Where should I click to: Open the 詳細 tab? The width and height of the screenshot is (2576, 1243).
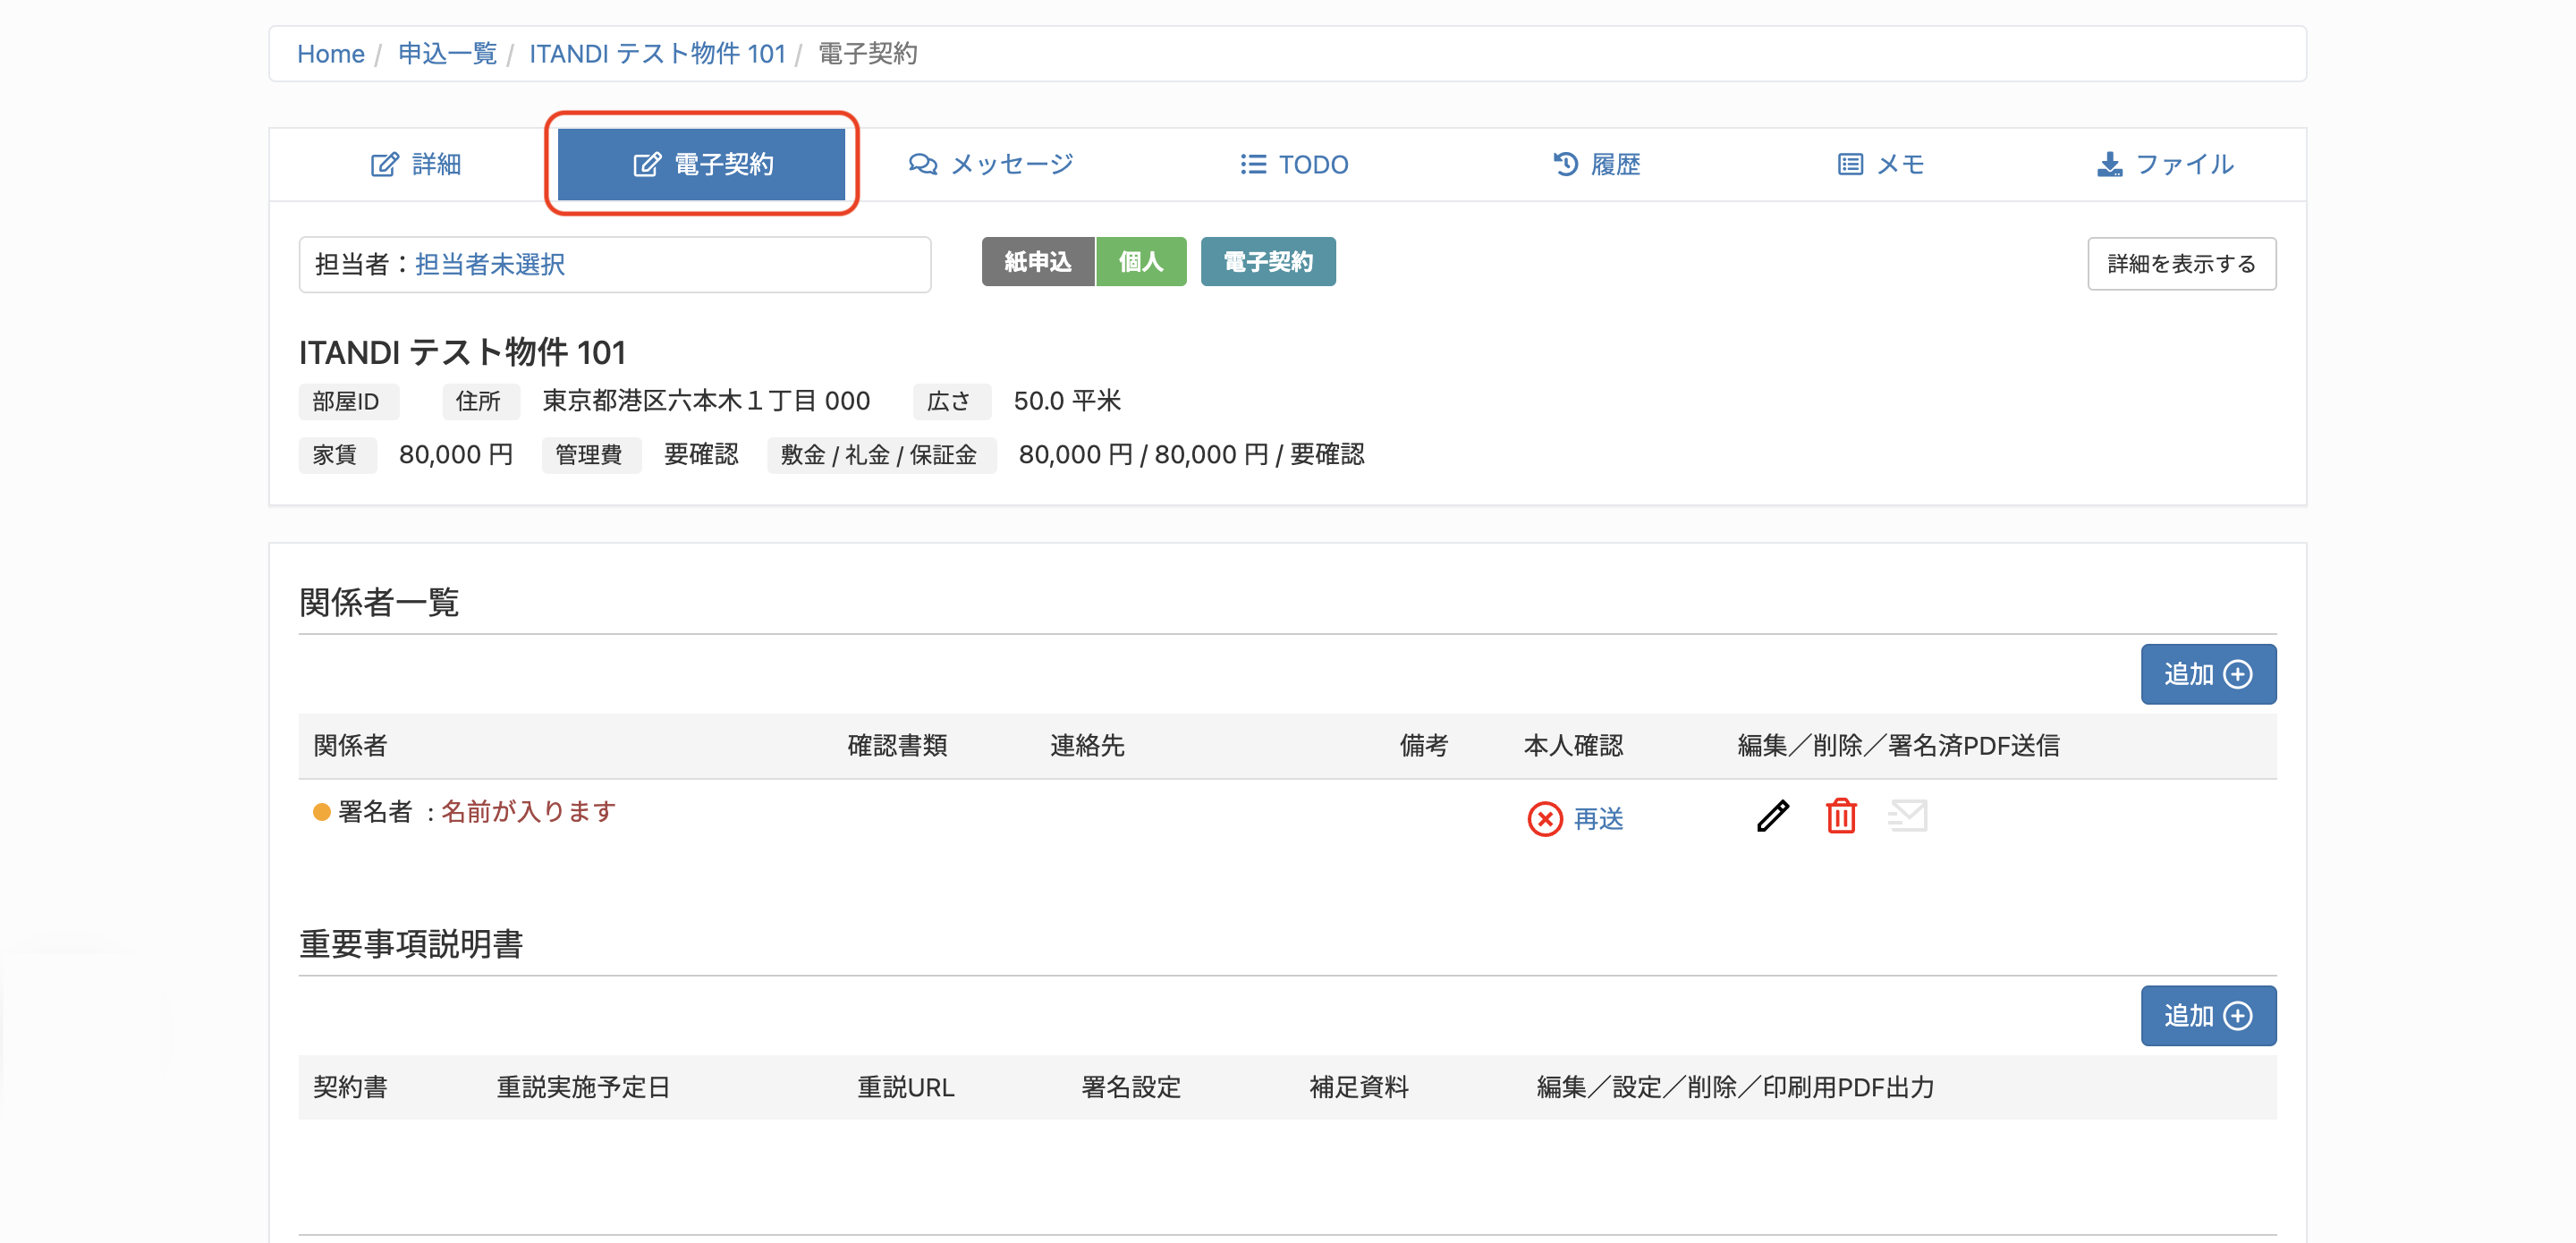pos(415,164)
